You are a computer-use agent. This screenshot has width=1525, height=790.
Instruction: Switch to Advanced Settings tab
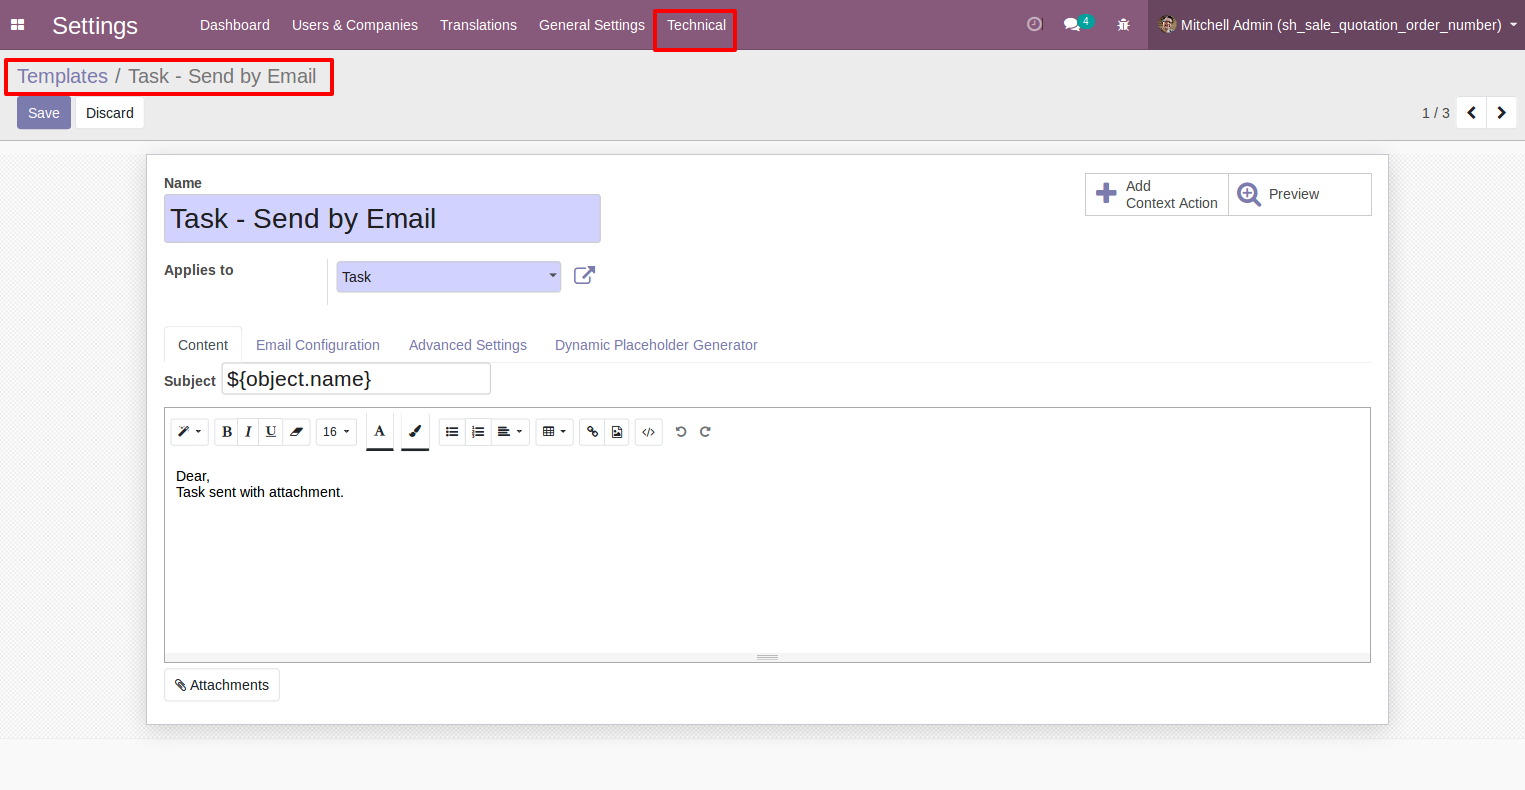coord(468,345)
